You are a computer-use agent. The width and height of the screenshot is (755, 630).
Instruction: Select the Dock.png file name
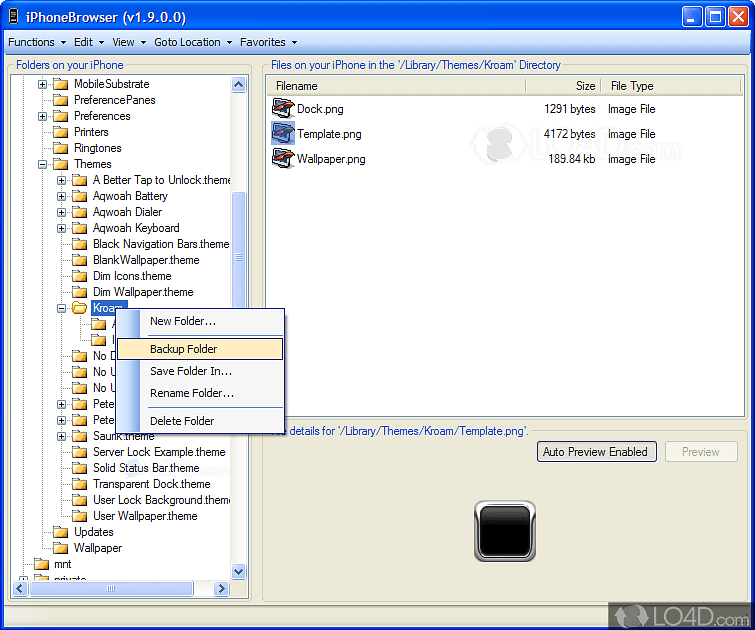(320, 109)
